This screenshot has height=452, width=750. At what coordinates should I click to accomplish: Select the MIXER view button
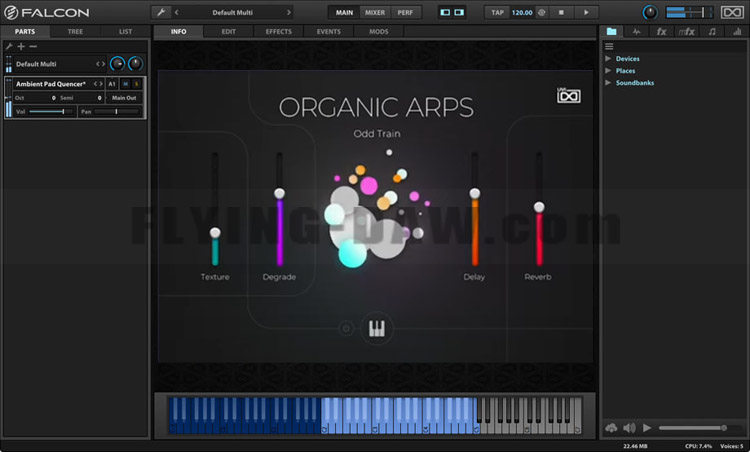(375, 12)
